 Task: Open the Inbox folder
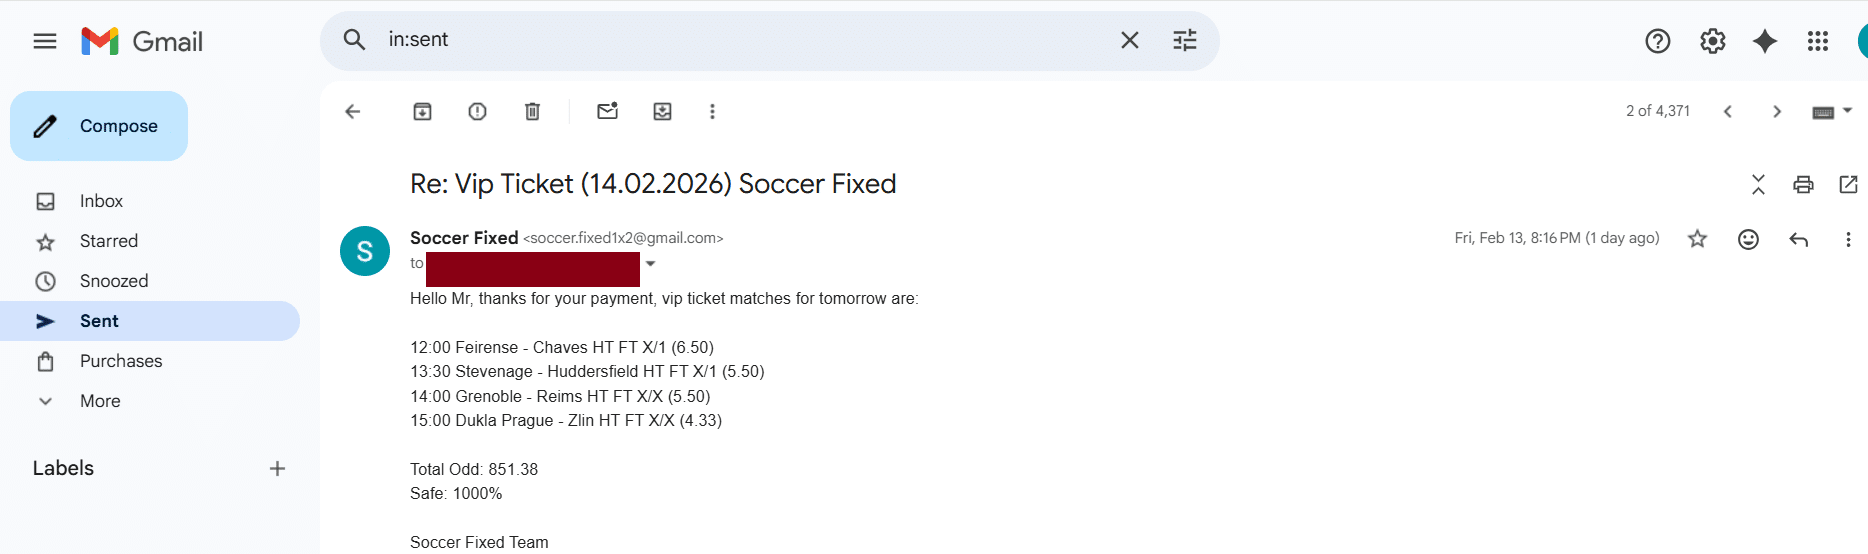pos(101,201)
